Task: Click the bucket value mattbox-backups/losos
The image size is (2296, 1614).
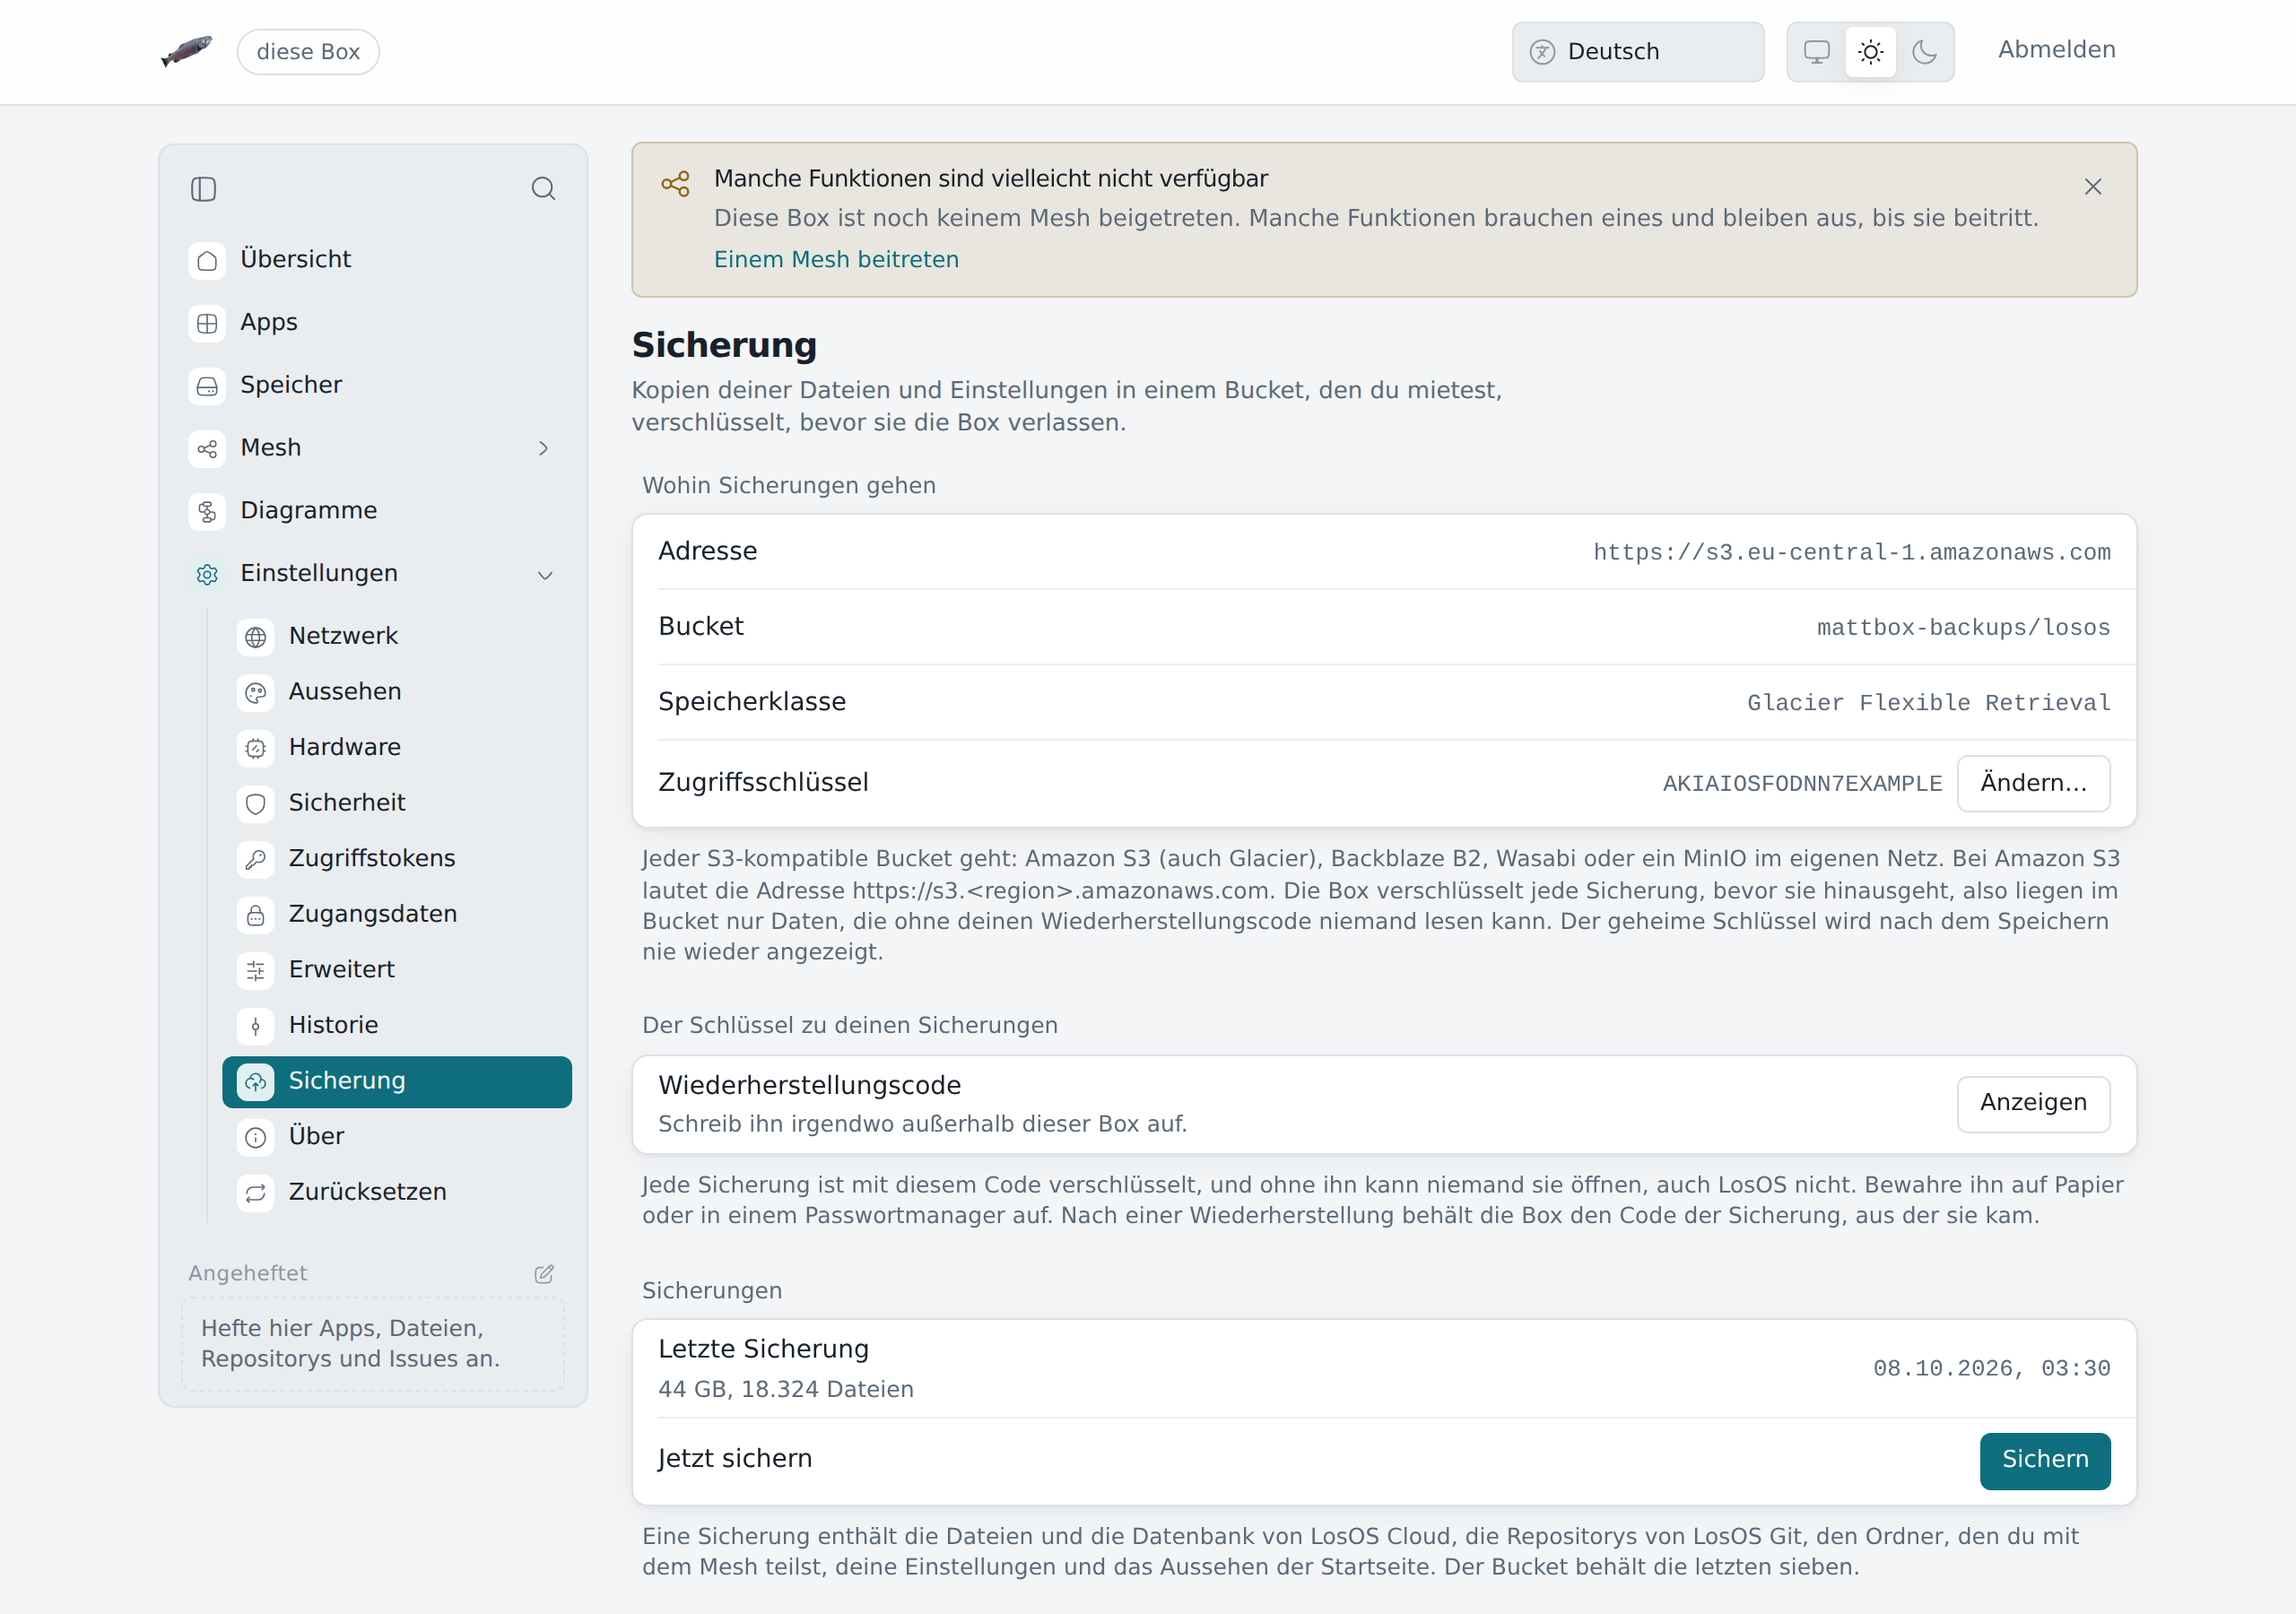Action: (1963, 628)
